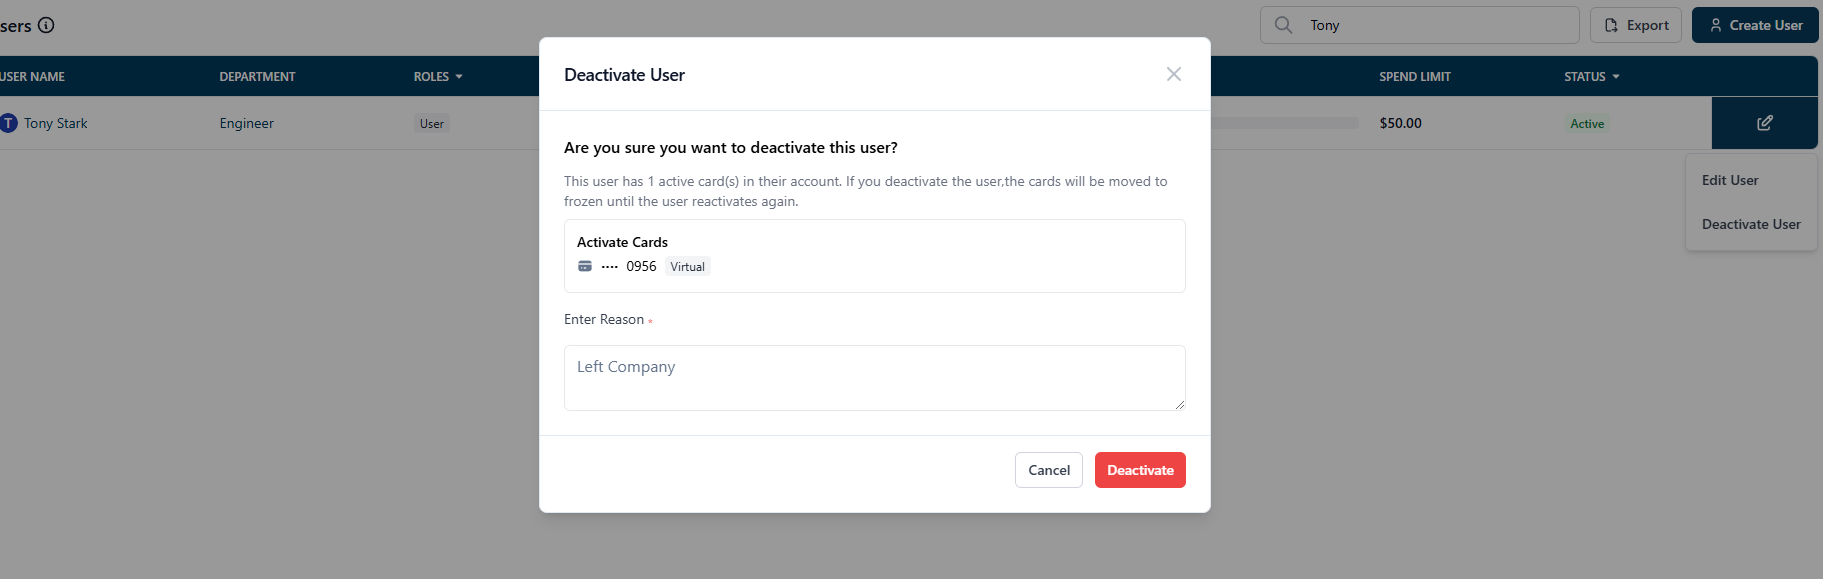Click the Export button
The image size is (1823, 579).
tap(1636, 25)
